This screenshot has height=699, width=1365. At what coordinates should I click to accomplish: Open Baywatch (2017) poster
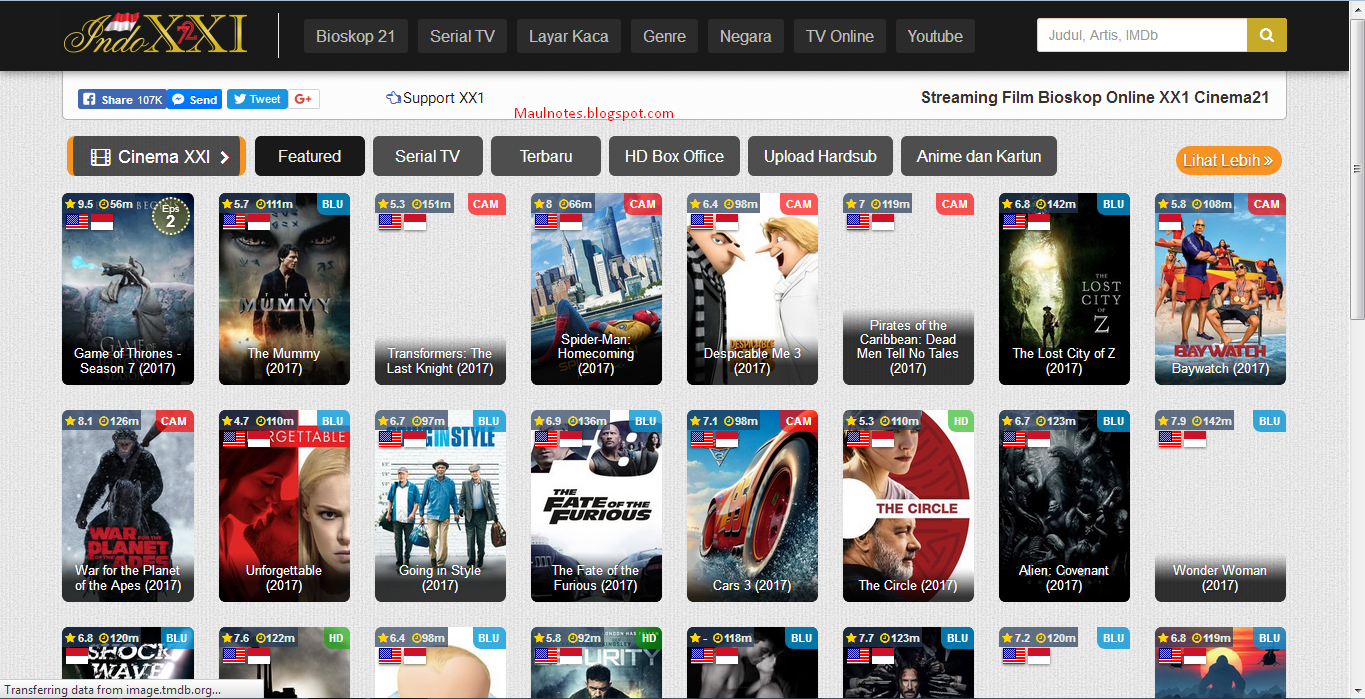click(x=1220, y=289)
